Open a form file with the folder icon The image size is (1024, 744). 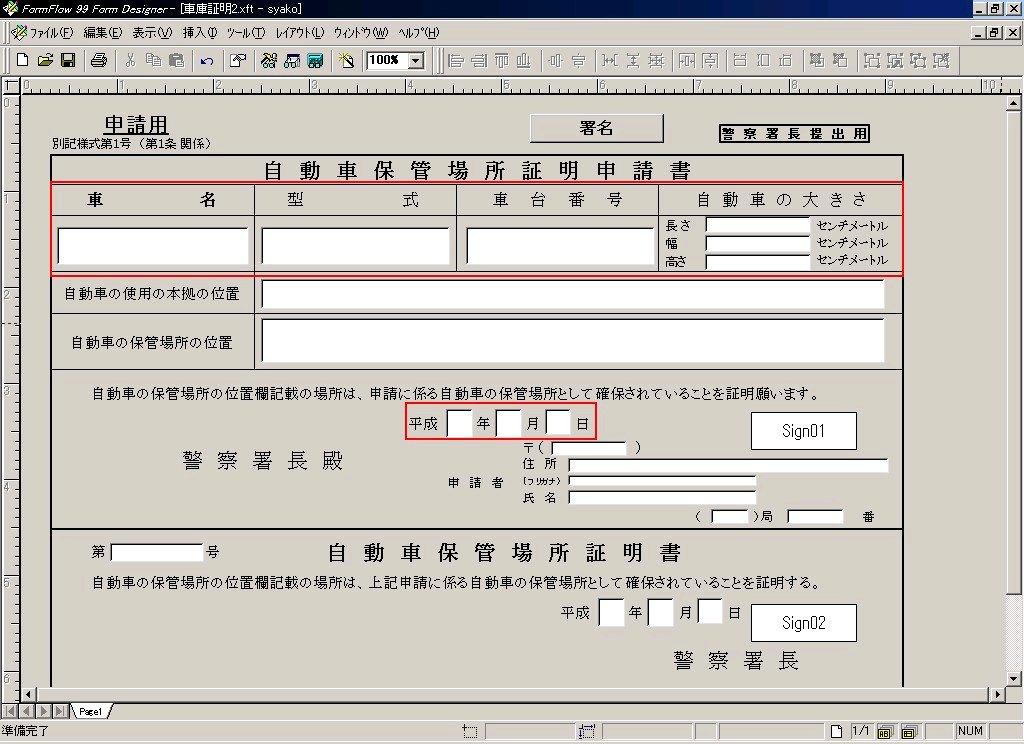click(45, 61)
